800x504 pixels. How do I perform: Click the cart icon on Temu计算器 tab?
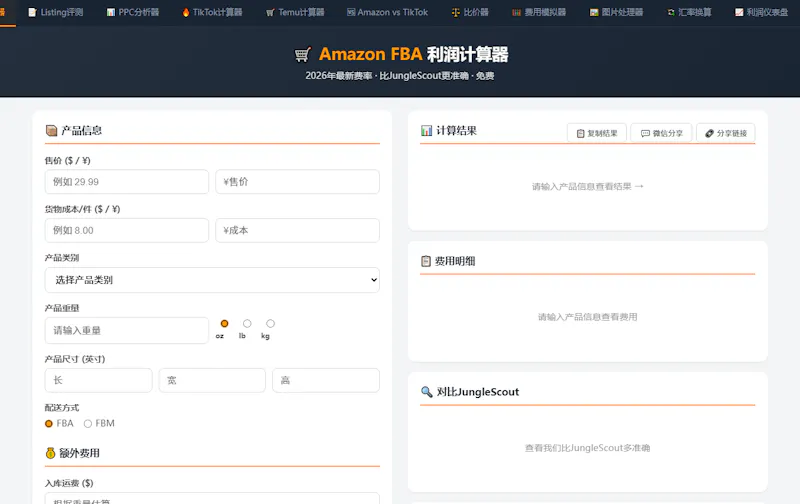[x=270, y=12]
